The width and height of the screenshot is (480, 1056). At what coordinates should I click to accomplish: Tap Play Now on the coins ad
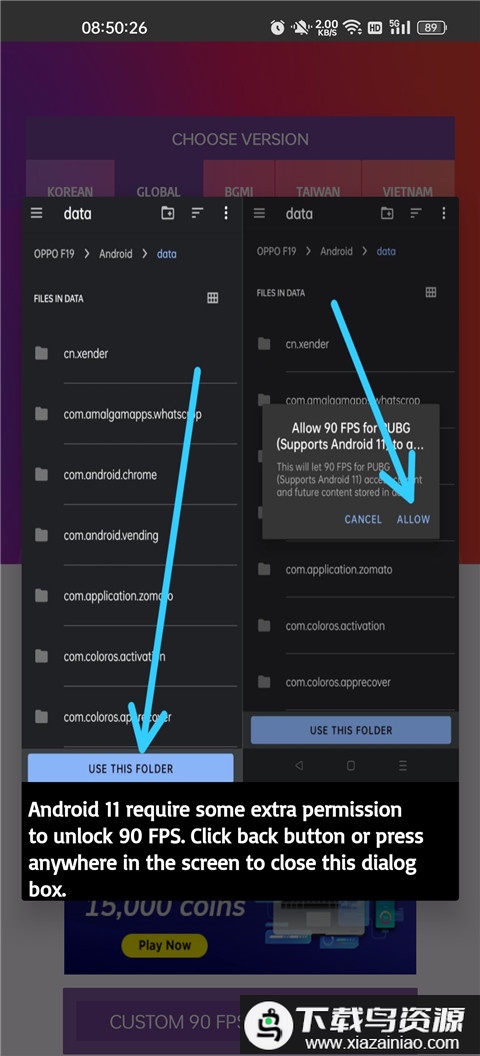click(164, 945)
